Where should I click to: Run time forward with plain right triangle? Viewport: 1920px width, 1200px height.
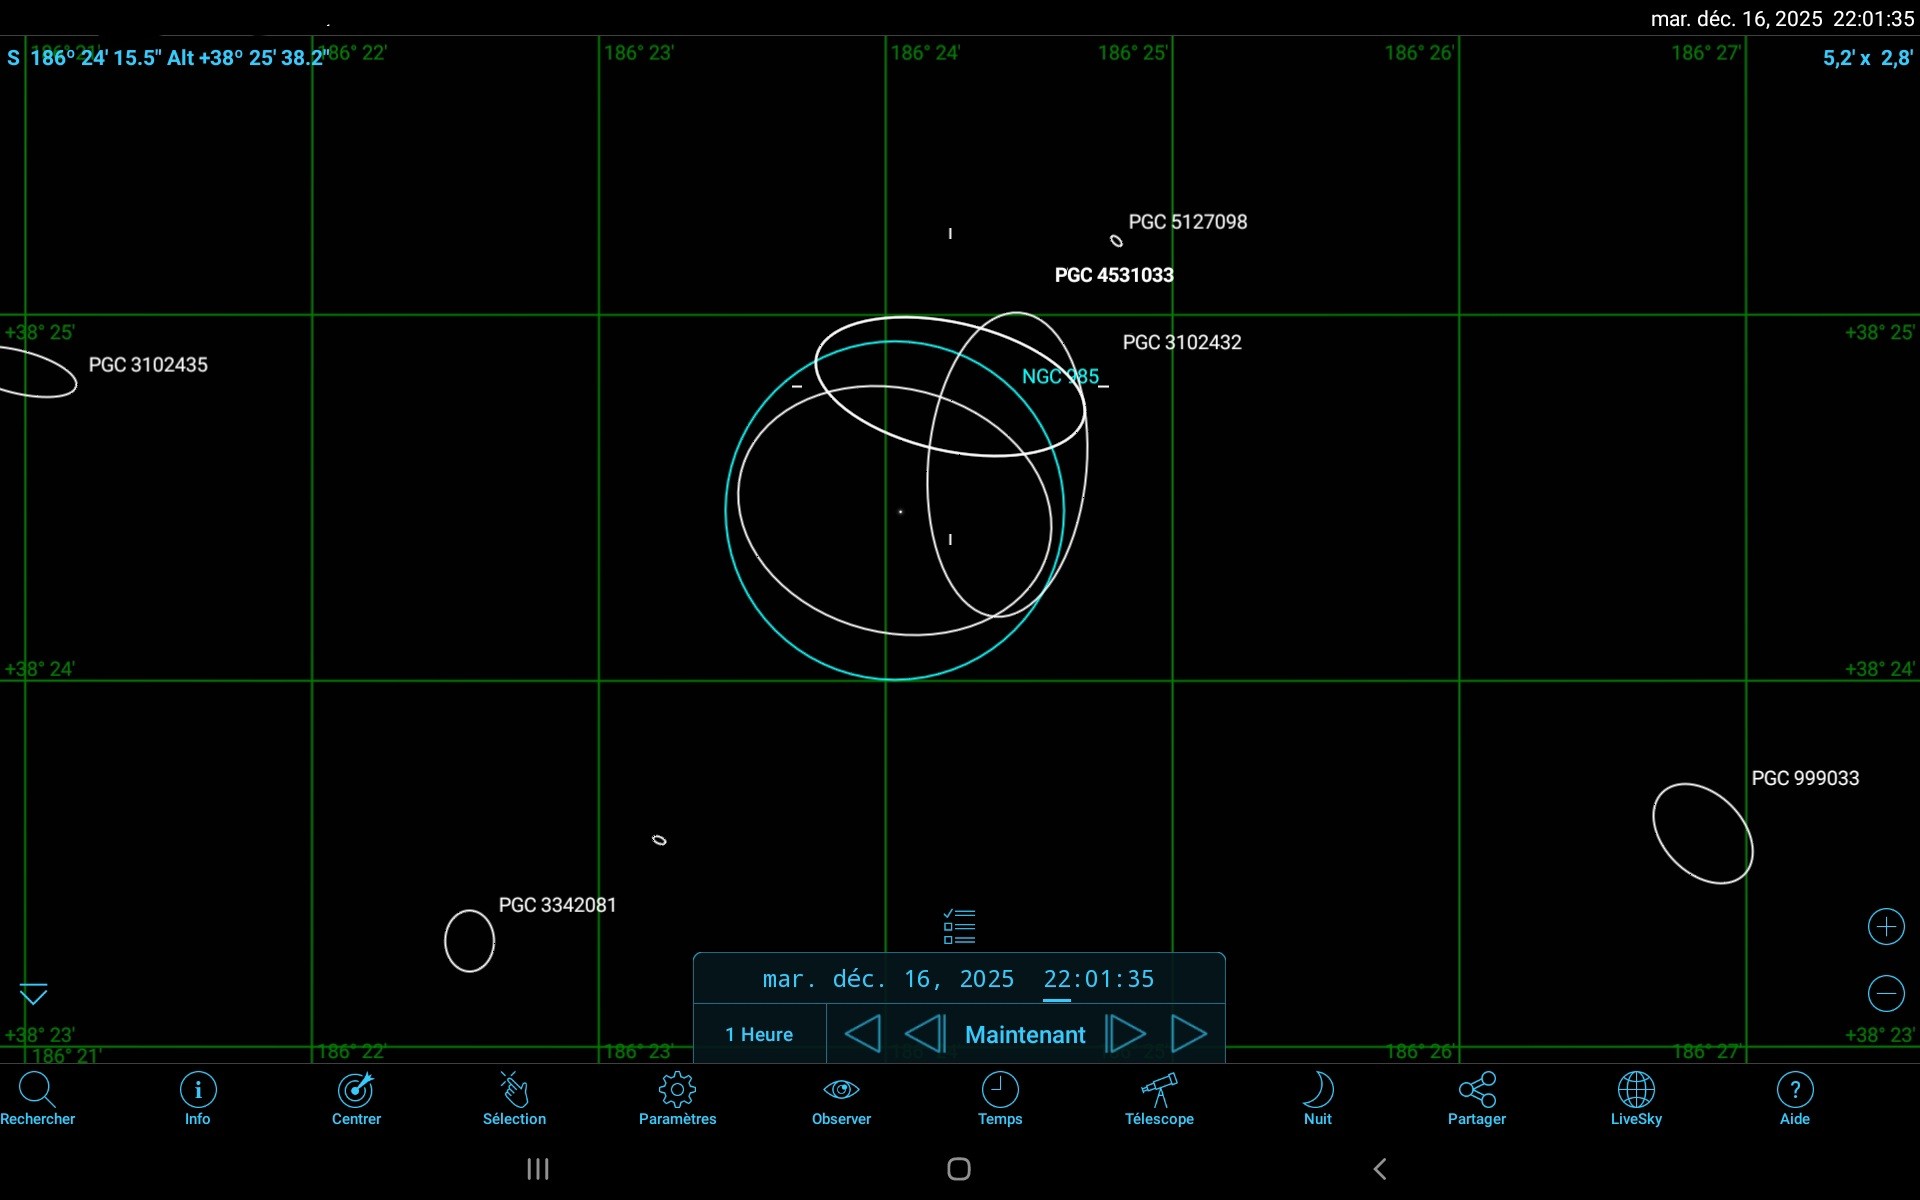[1189, 1034]
